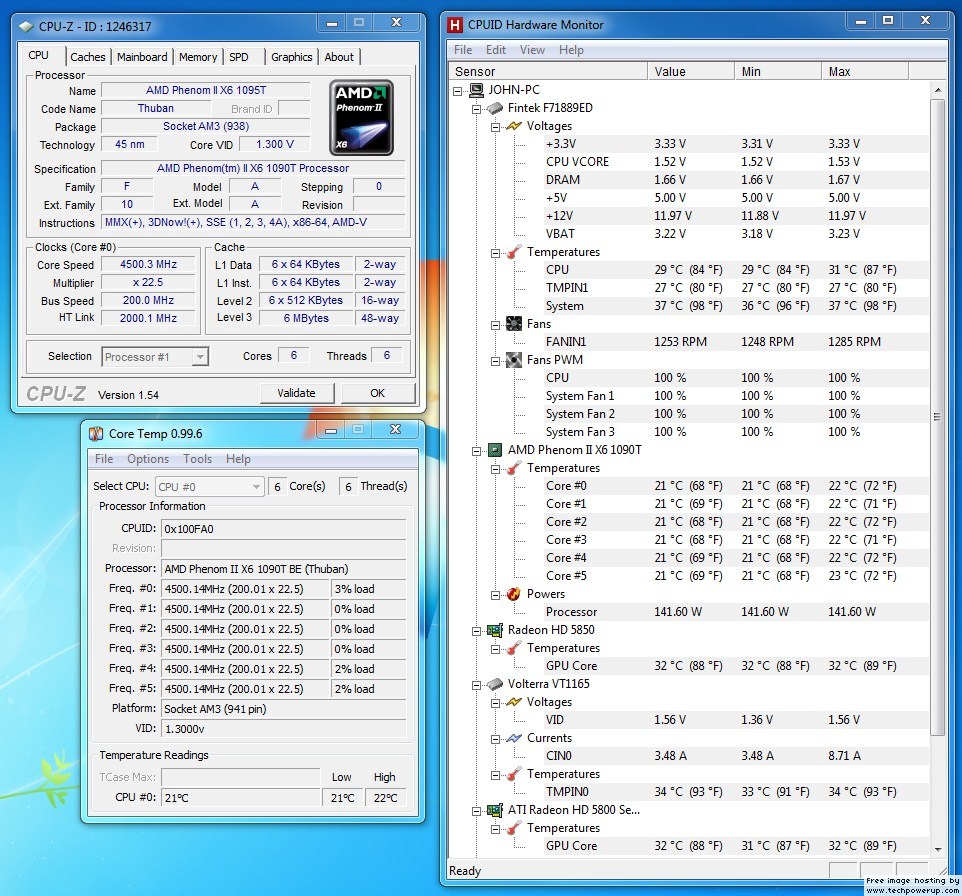Switch to the Memory tab in CPU-Z

click(x=198, y=57)
